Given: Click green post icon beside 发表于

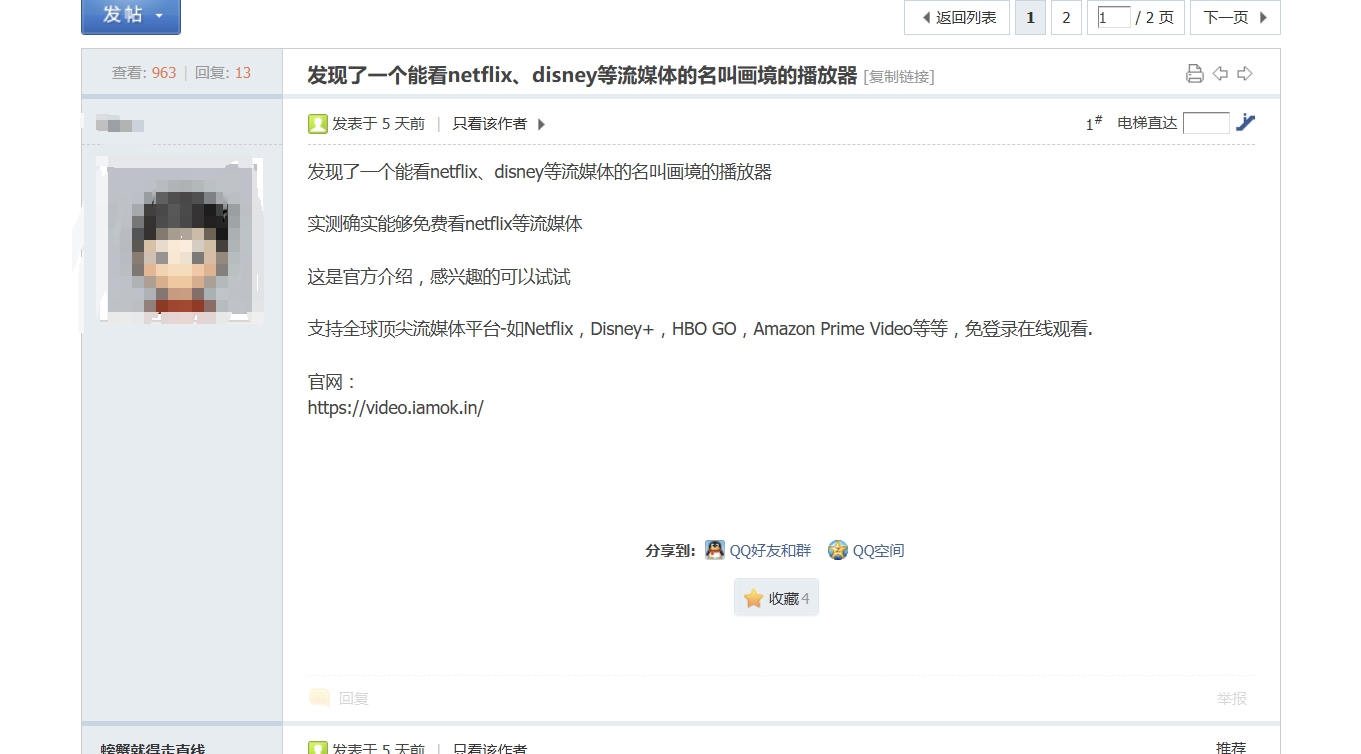Looking at the screenshot, I should pyautogui.click(x=317, y=124).
